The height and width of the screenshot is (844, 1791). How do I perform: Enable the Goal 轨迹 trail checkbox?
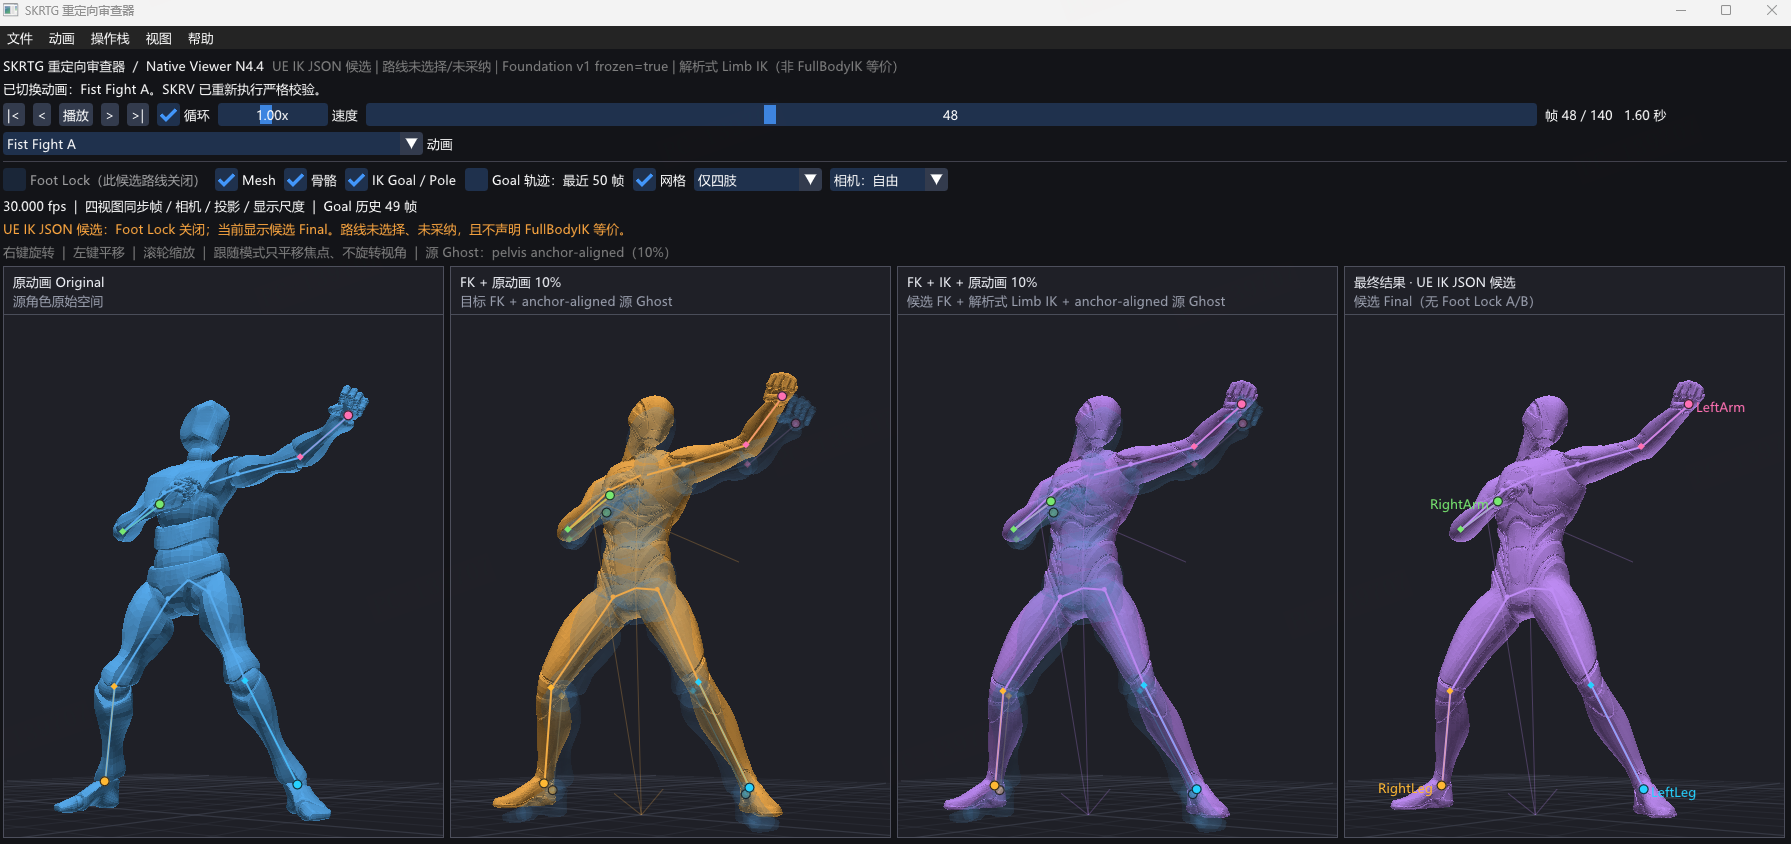click(477, 180)
